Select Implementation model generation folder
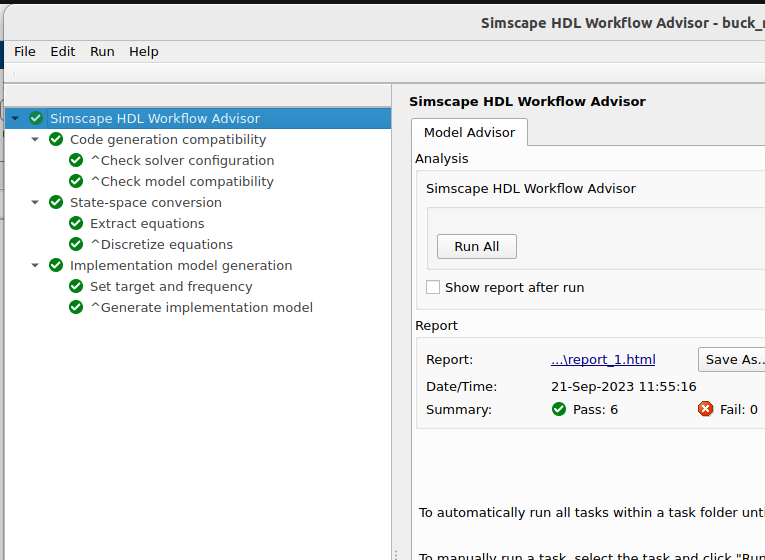The width and height of the screenshot is (765, 560). (181, 265)
